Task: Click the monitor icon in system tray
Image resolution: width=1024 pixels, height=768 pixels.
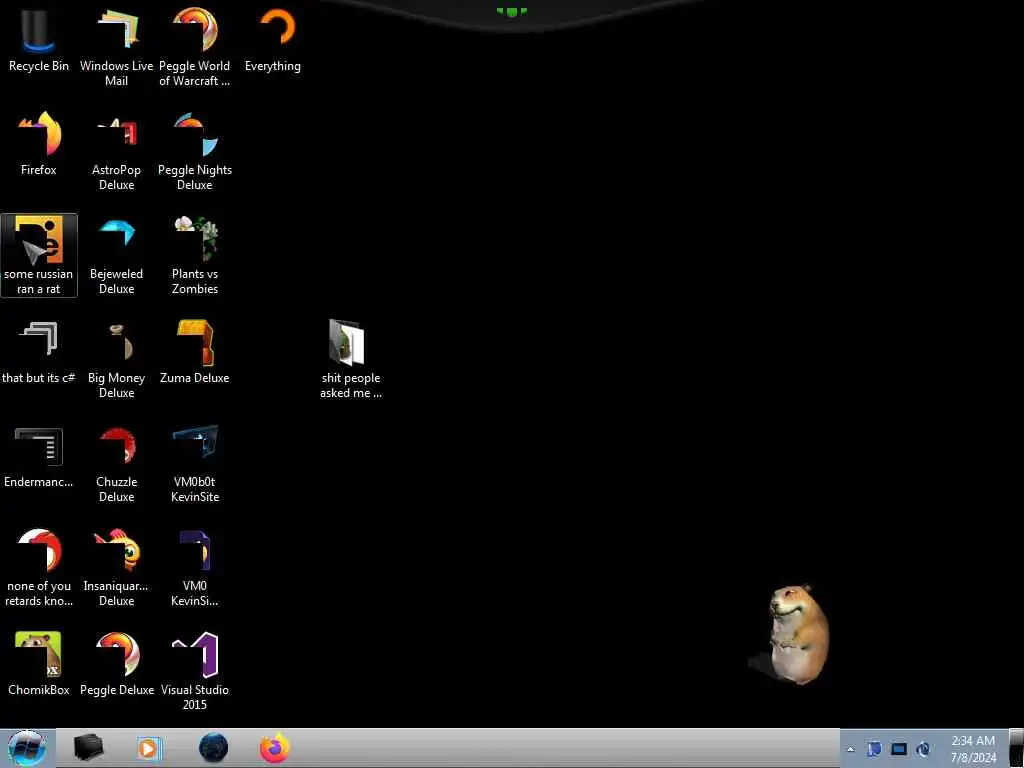Action: (899, 749)
